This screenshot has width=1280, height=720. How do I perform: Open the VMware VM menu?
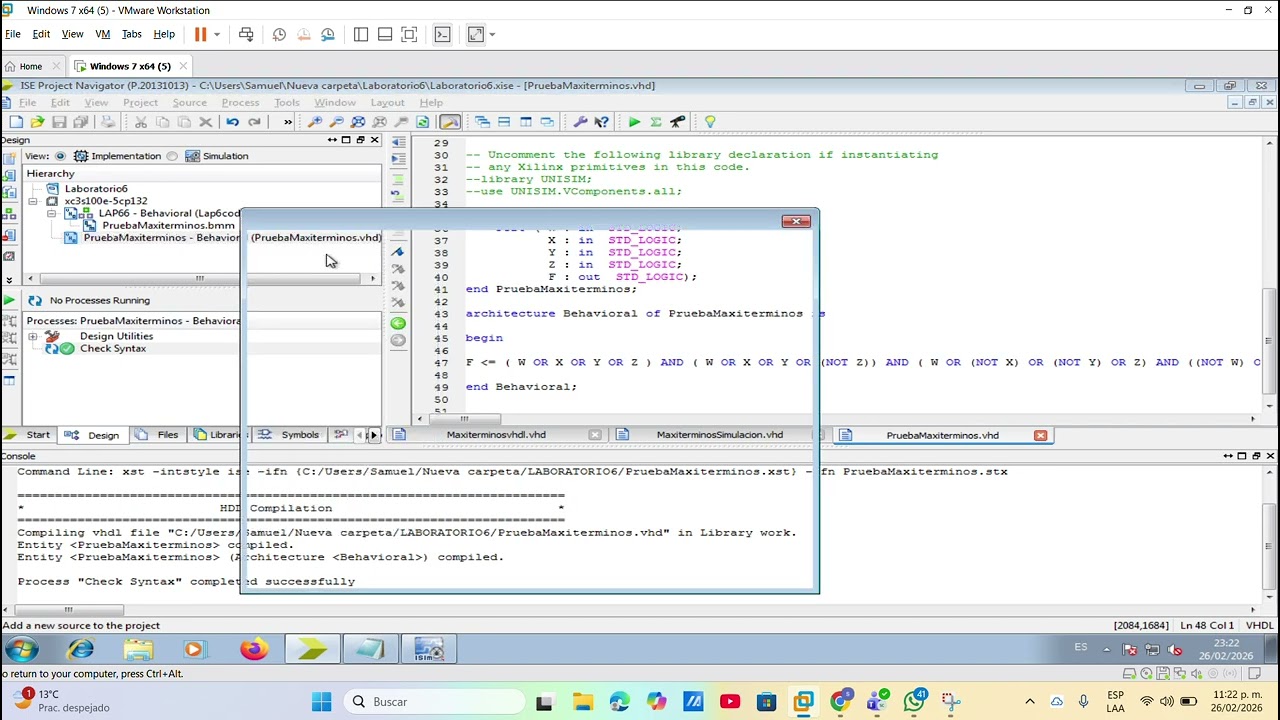[102, 34]
